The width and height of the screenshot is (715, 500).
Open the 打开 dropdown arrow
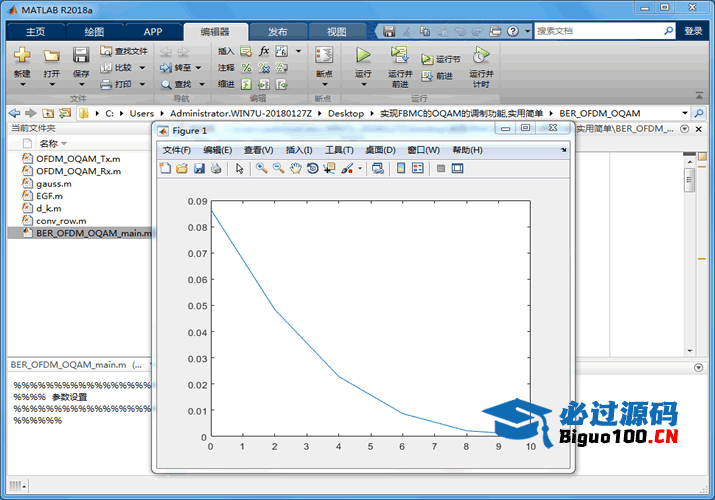click(52, 84)
